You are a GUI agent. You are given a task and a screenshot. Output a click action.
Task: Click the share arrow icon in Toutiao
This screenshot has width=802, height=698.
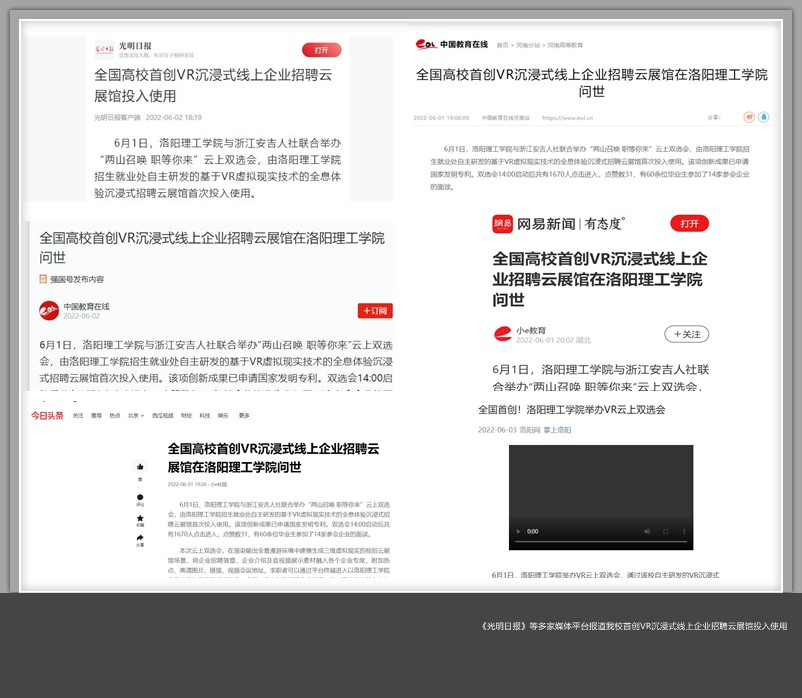[x=140, y=538]
